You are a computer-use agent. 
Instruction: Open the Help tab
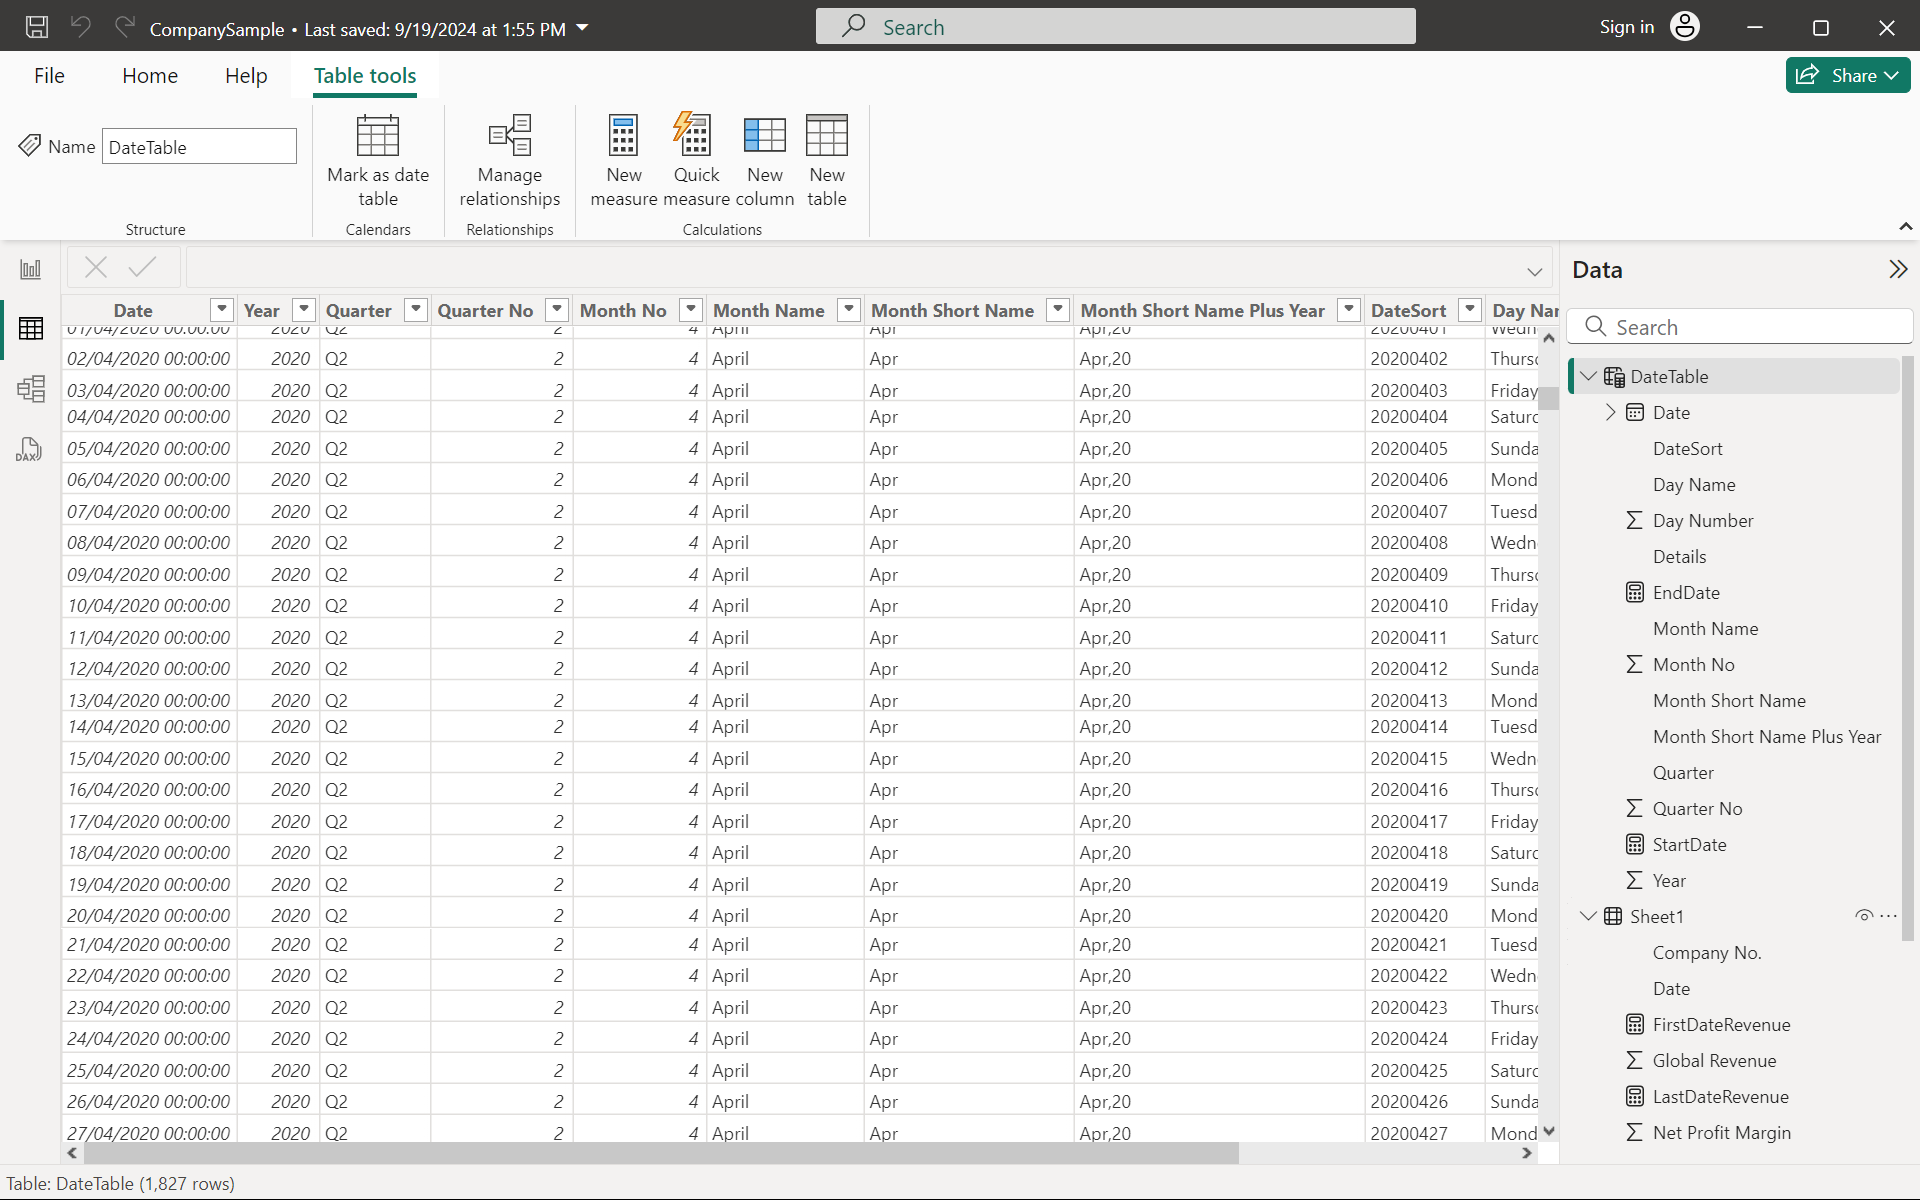tap(246, 76)
